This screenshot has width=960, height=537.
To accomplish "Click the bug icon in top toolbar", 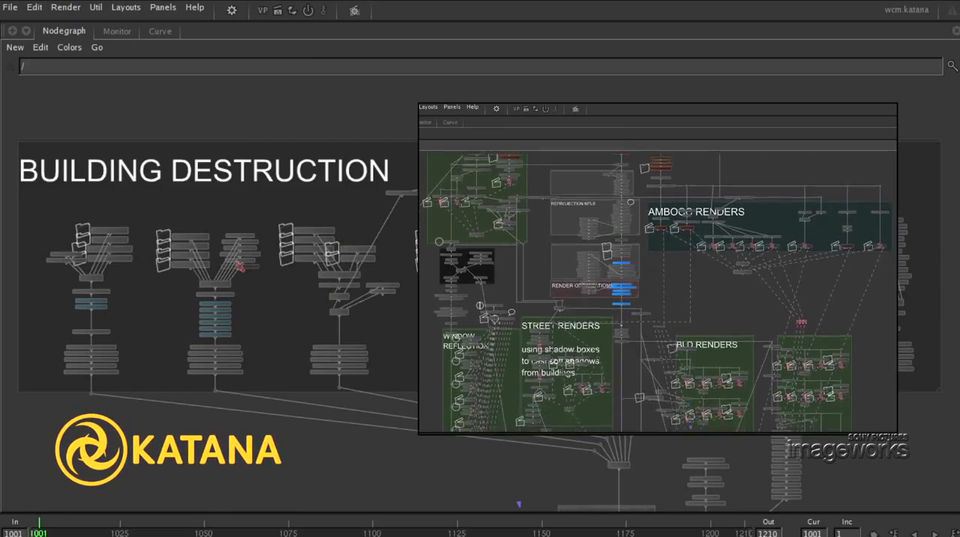I will pyautogui.click(x=355, y=10).
